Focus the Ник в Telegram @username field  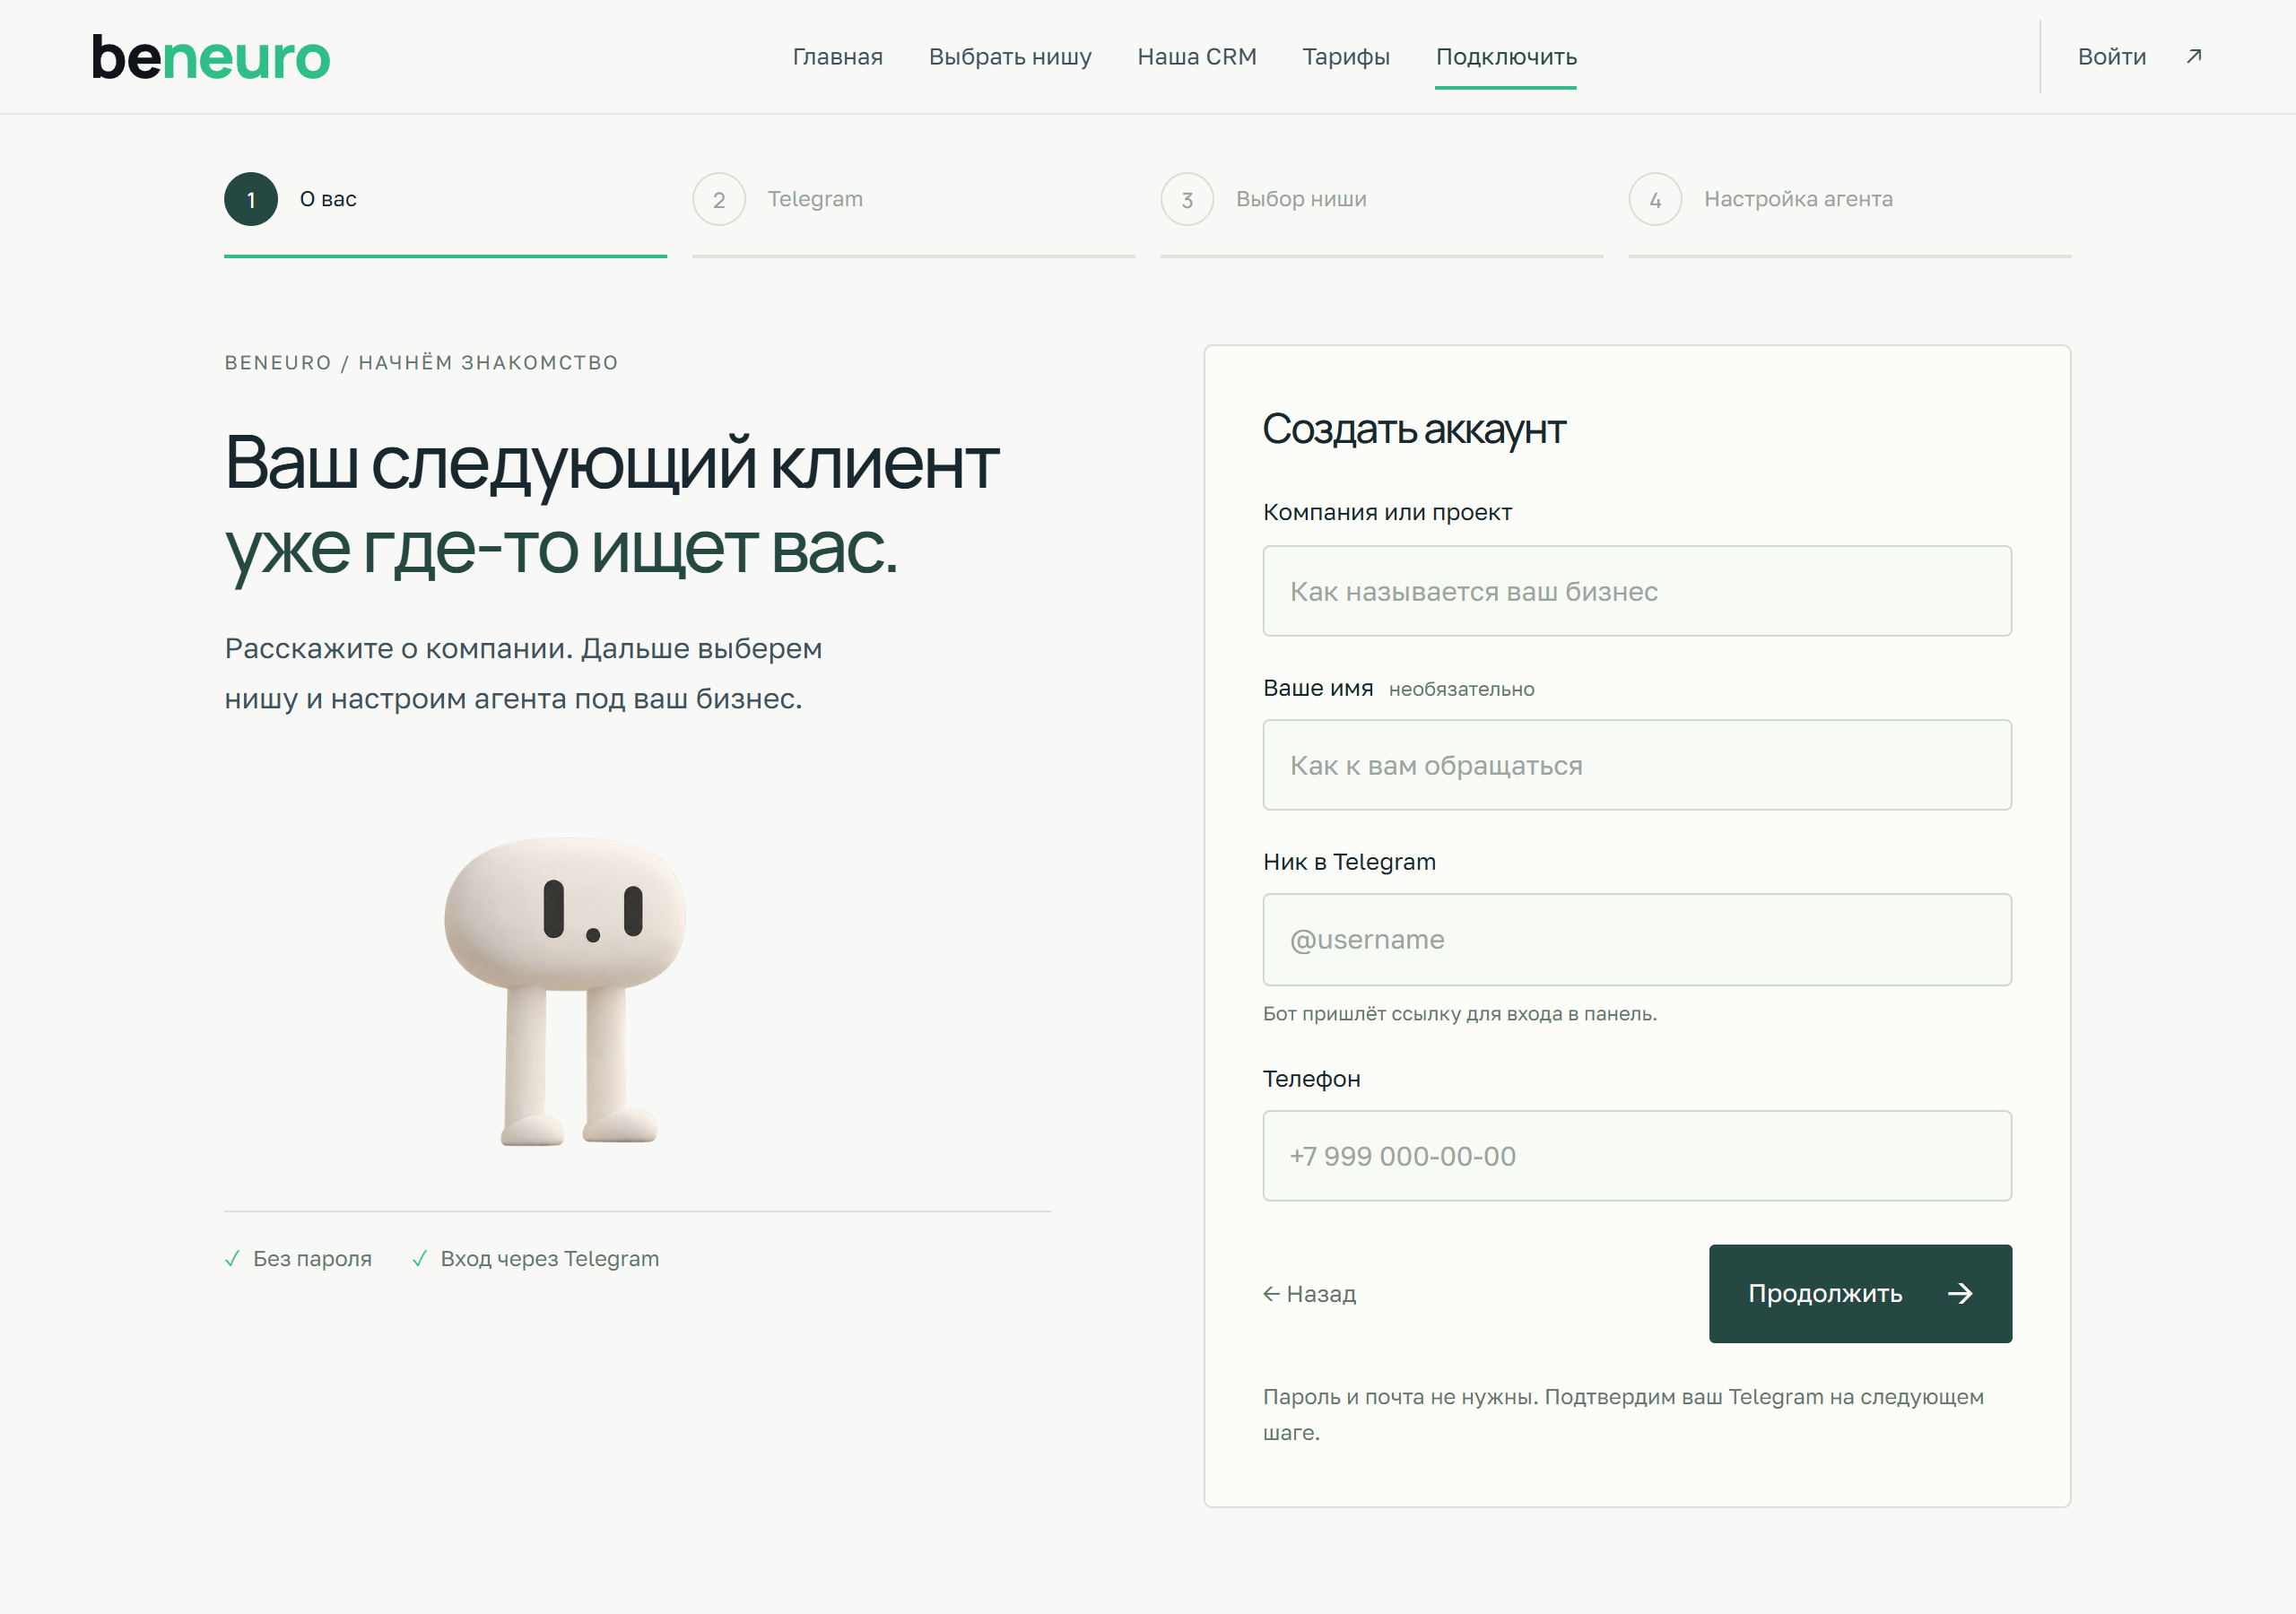click(x=1637, y=940)
